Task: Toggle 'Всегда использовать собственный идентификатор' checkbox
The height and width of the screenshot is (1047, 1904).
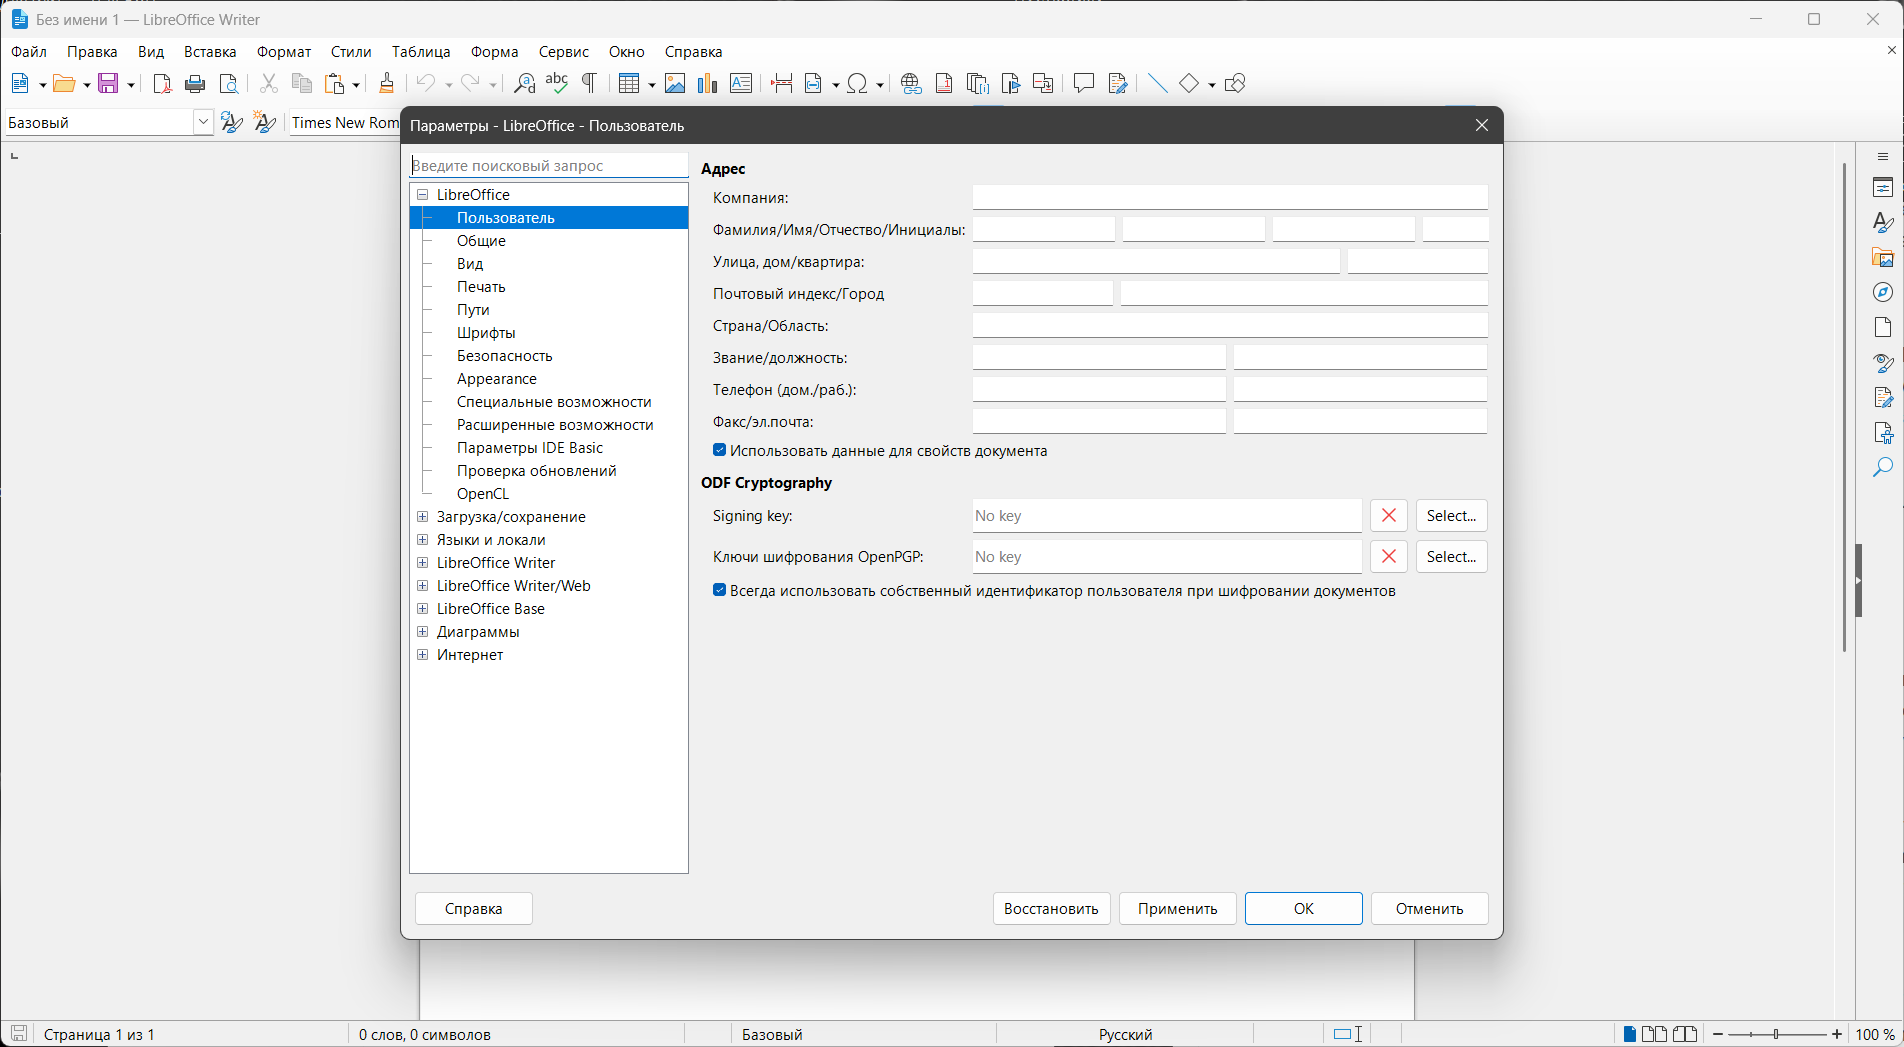Action: tap(719, 591)
